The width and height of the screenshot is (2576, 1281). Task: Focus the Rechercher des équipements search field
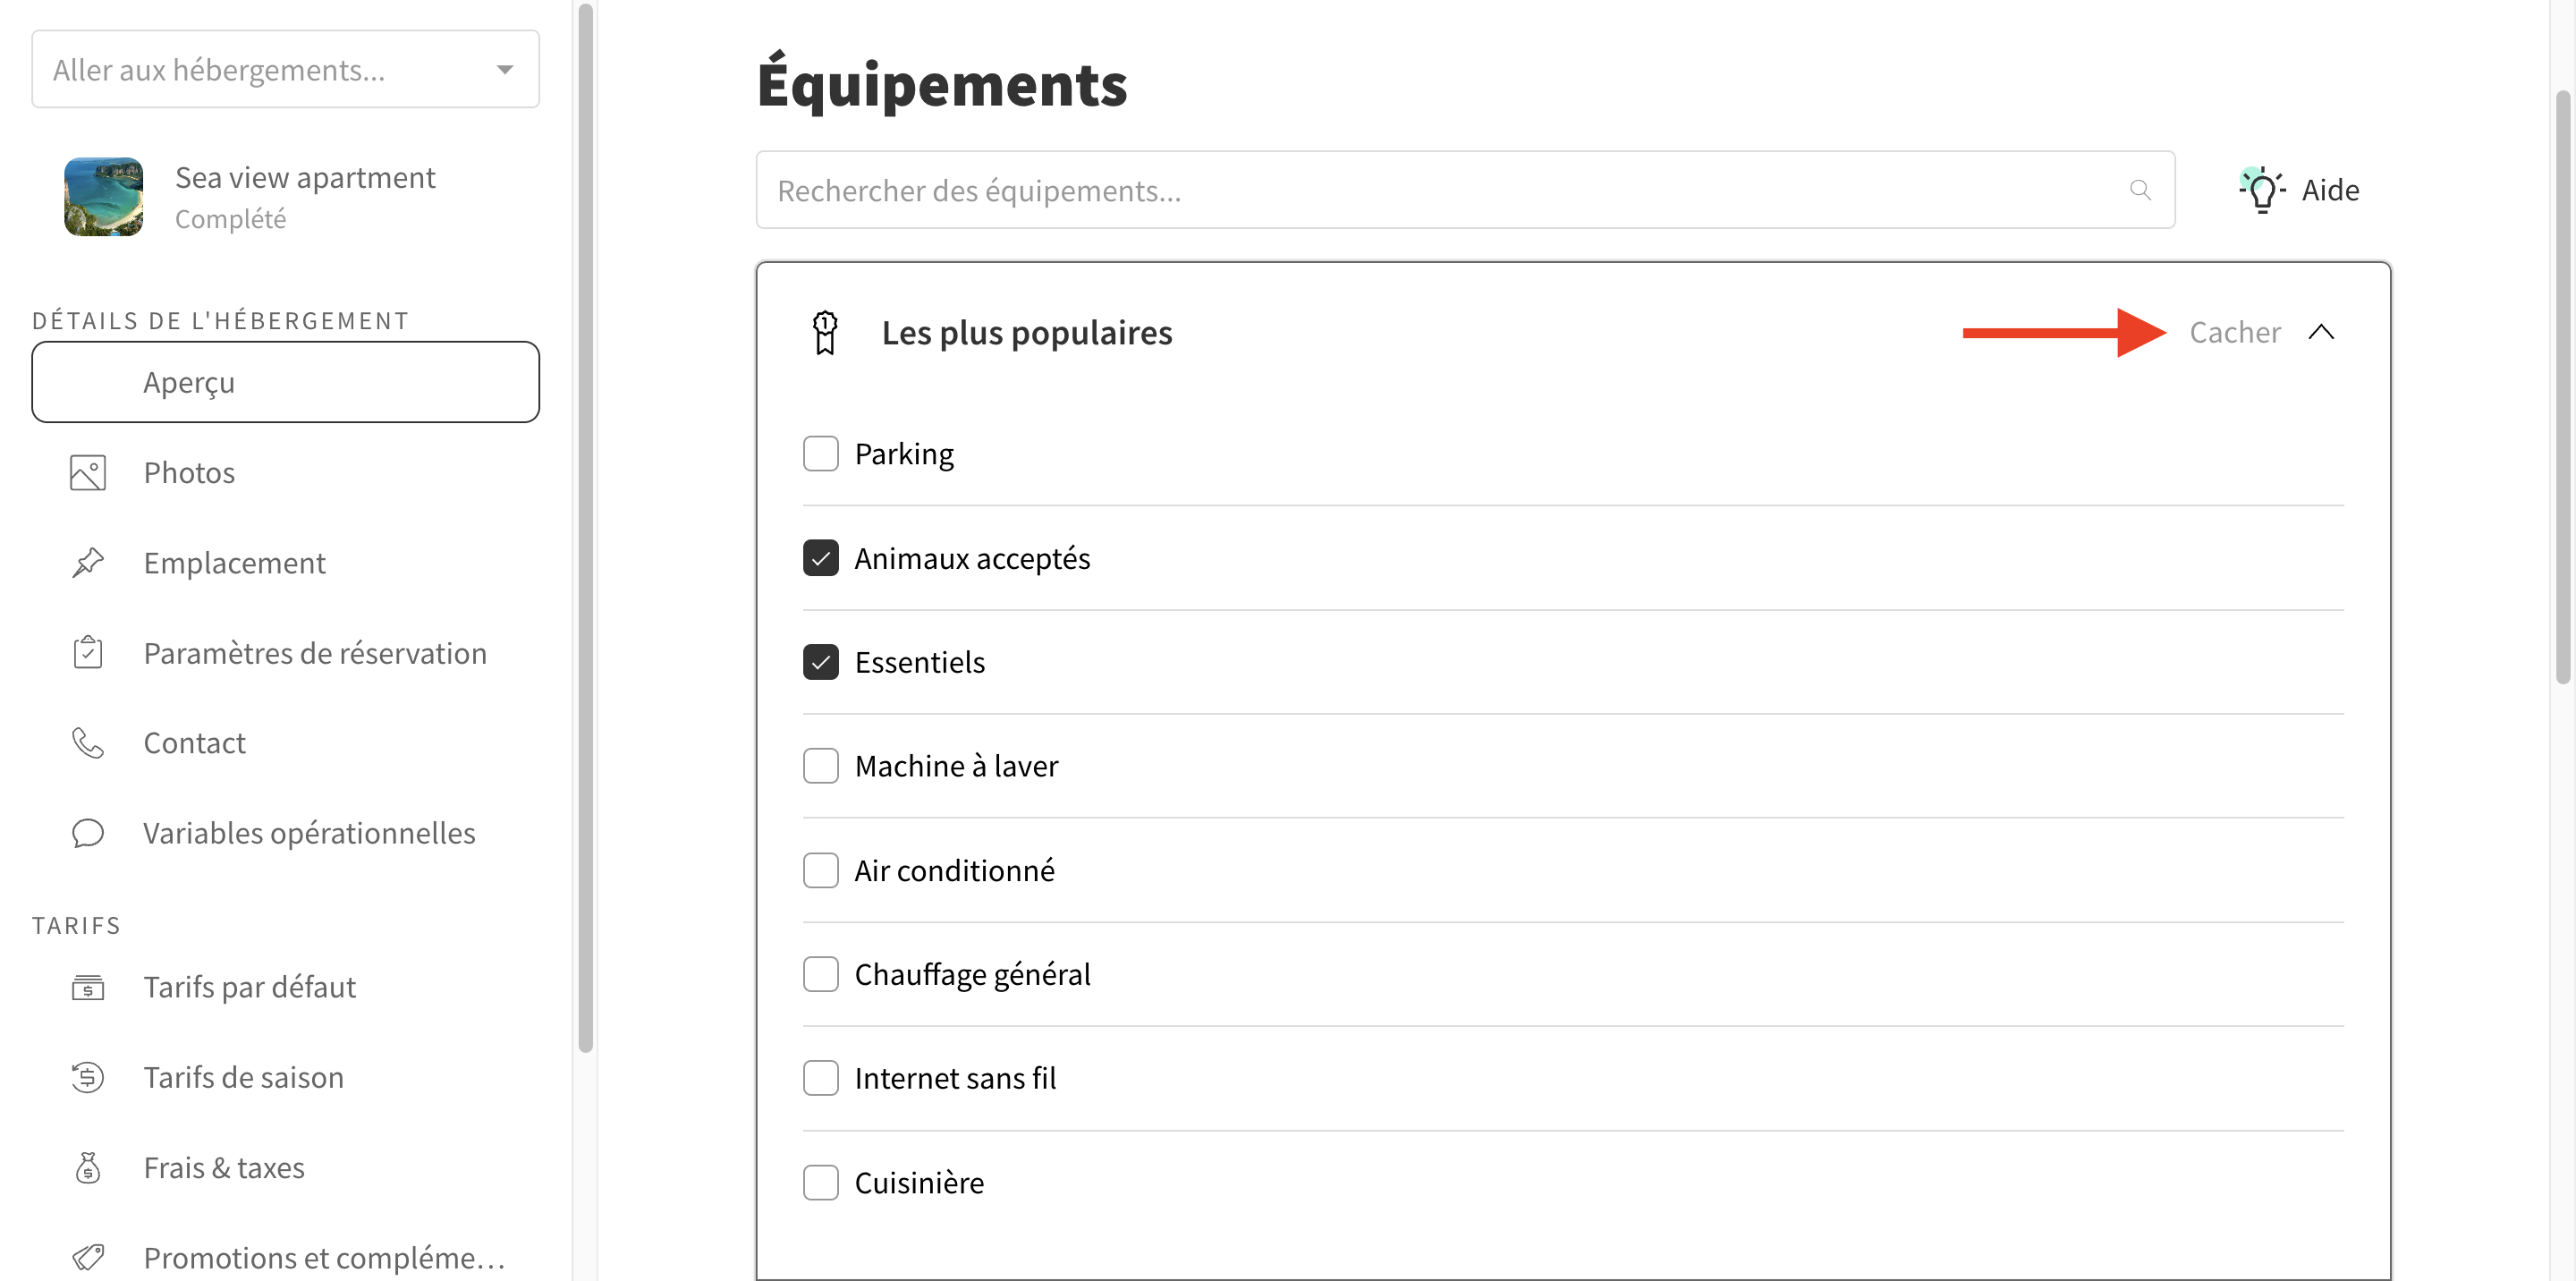(x=1465, y=190)
